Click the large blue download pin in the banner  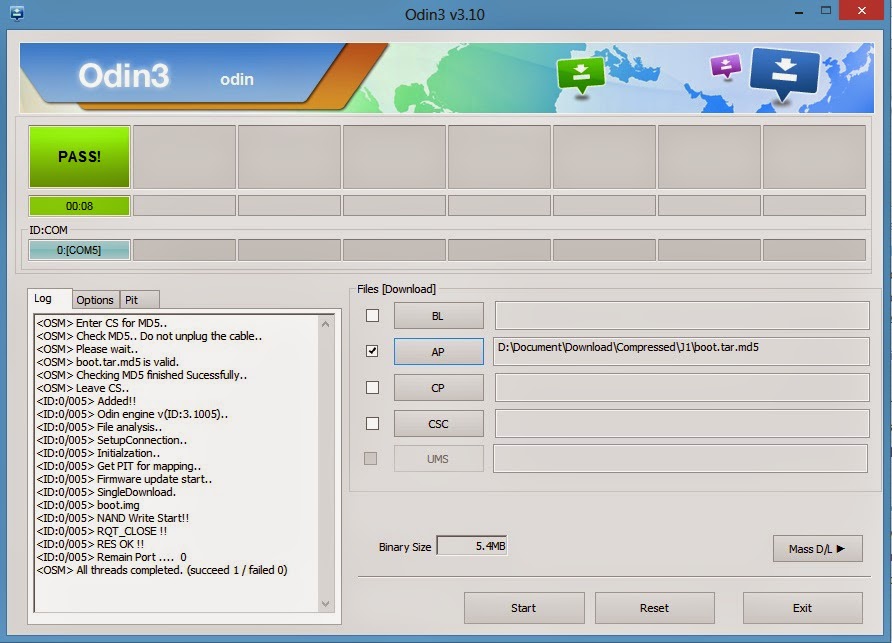(x=784, y=74)
